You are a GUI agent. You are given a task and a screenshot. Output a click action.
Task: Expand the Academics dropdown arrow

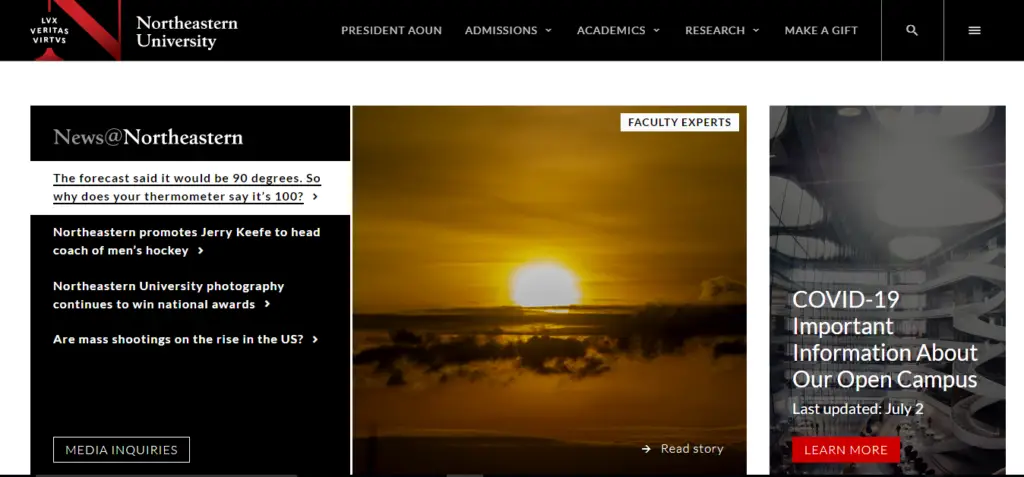click(x=656, y=30)
